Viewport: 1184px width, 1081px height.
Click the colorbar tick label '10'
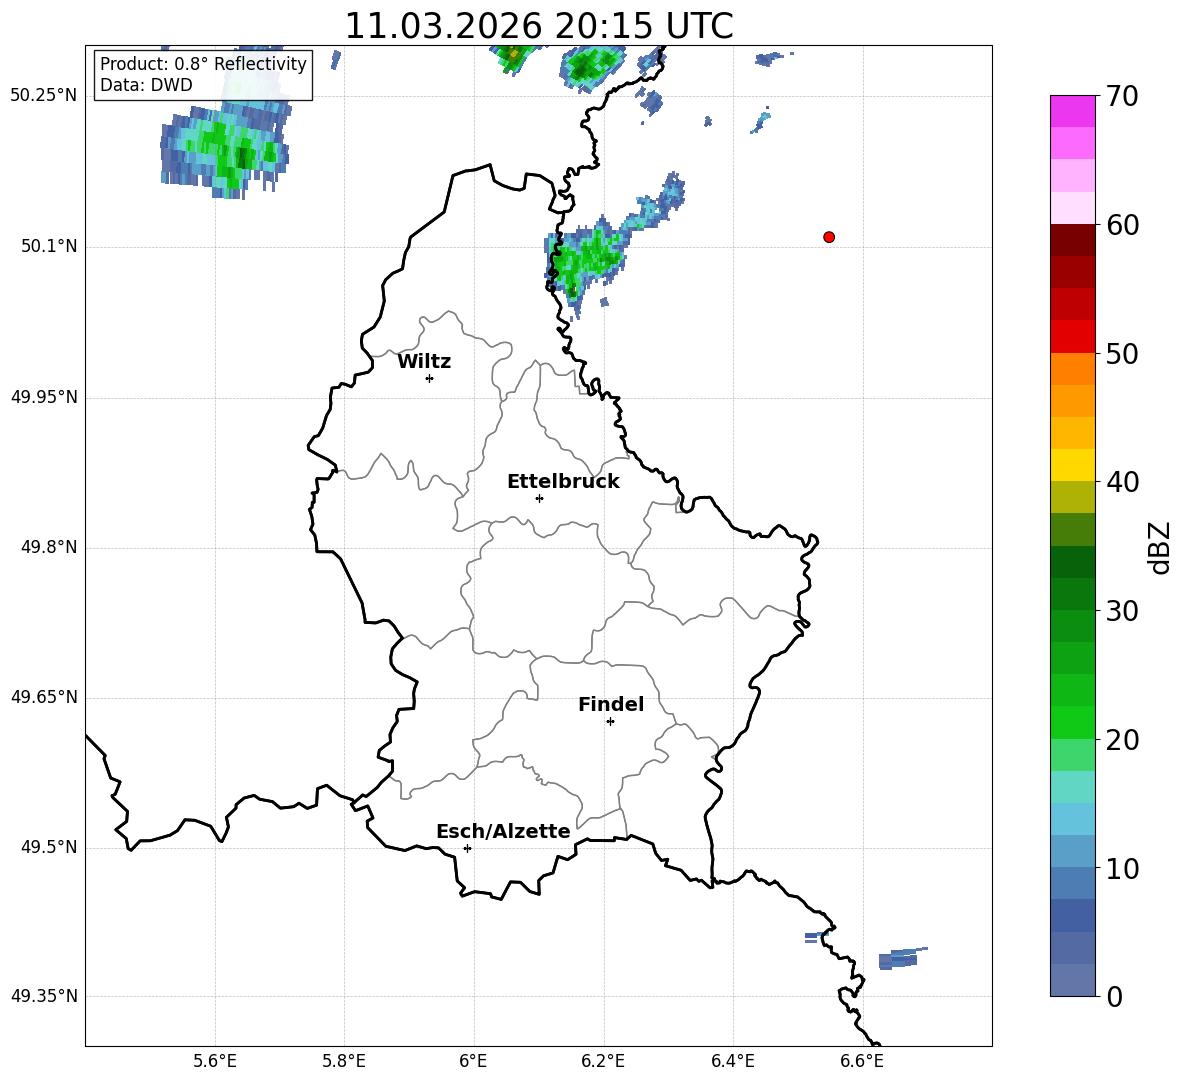(1122, 868)
